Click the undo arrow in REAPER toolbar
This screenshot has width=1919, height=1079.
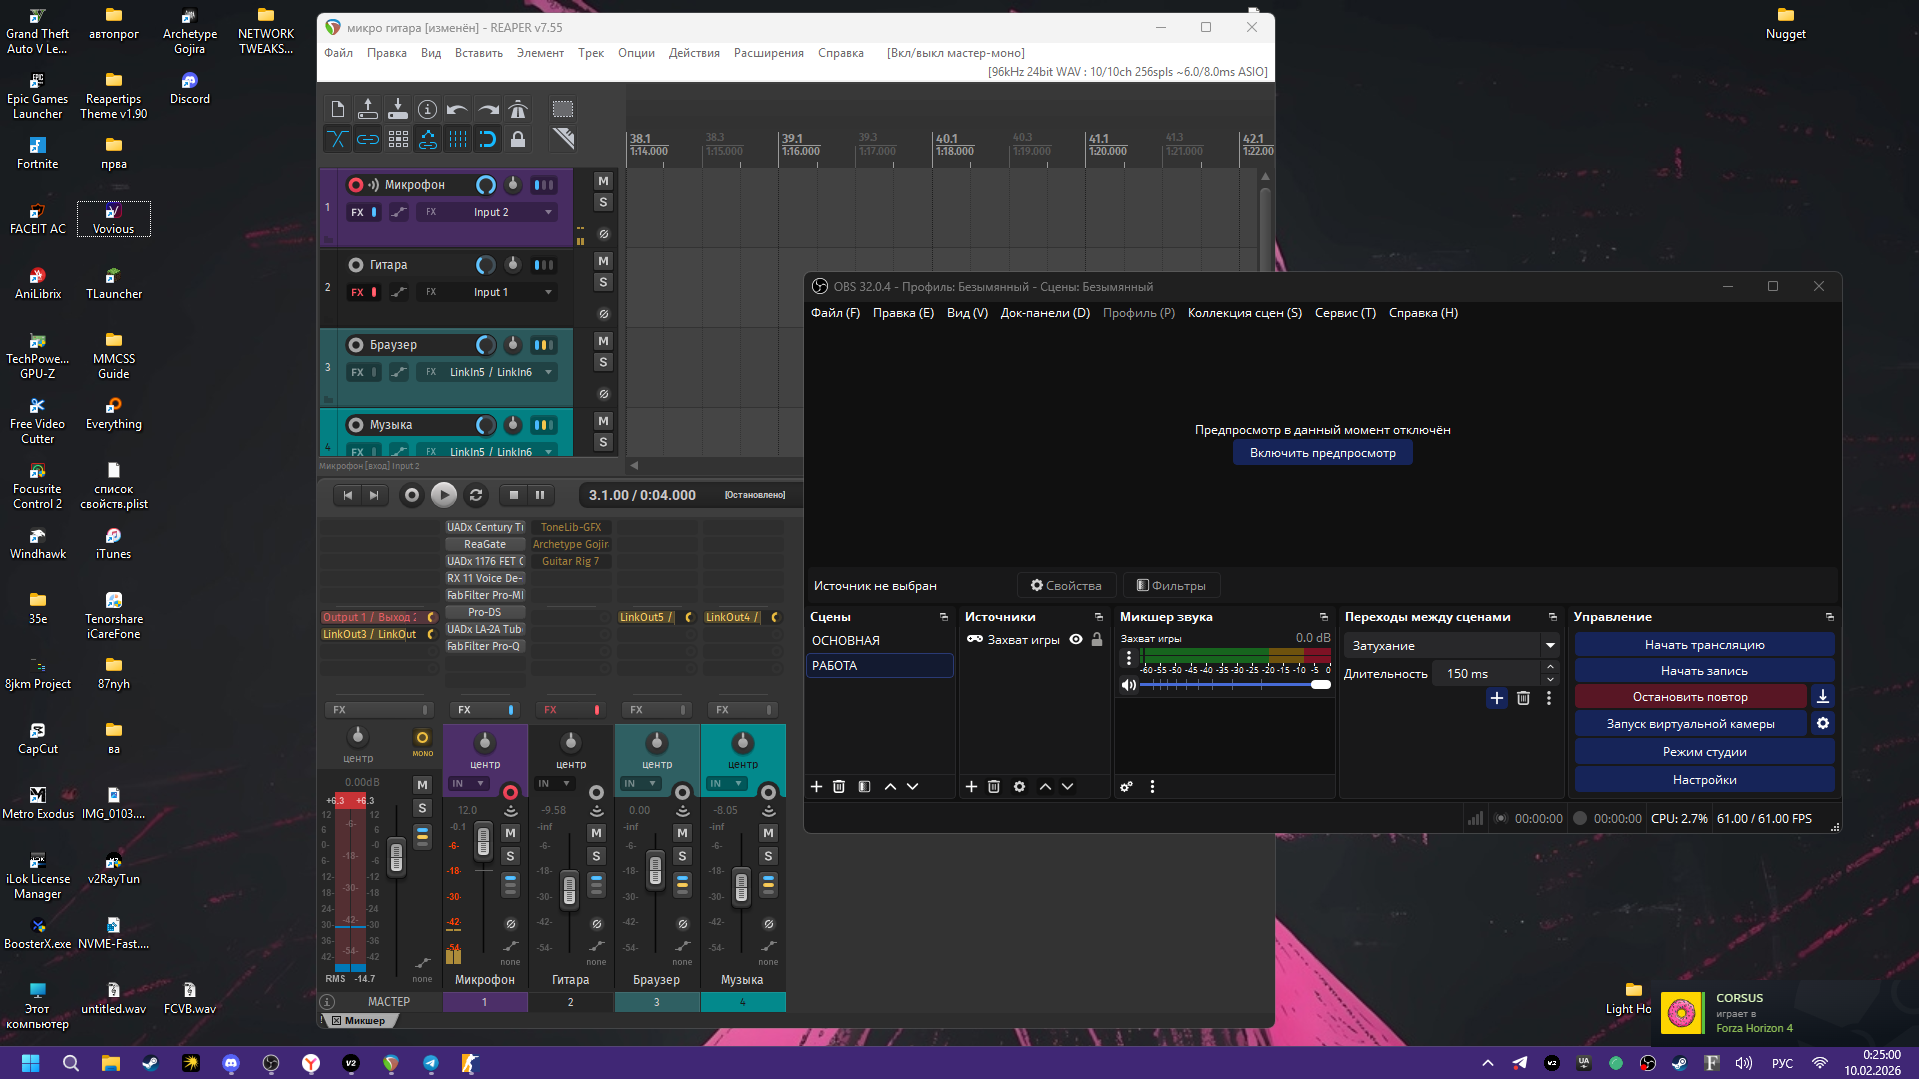(458, 109)
